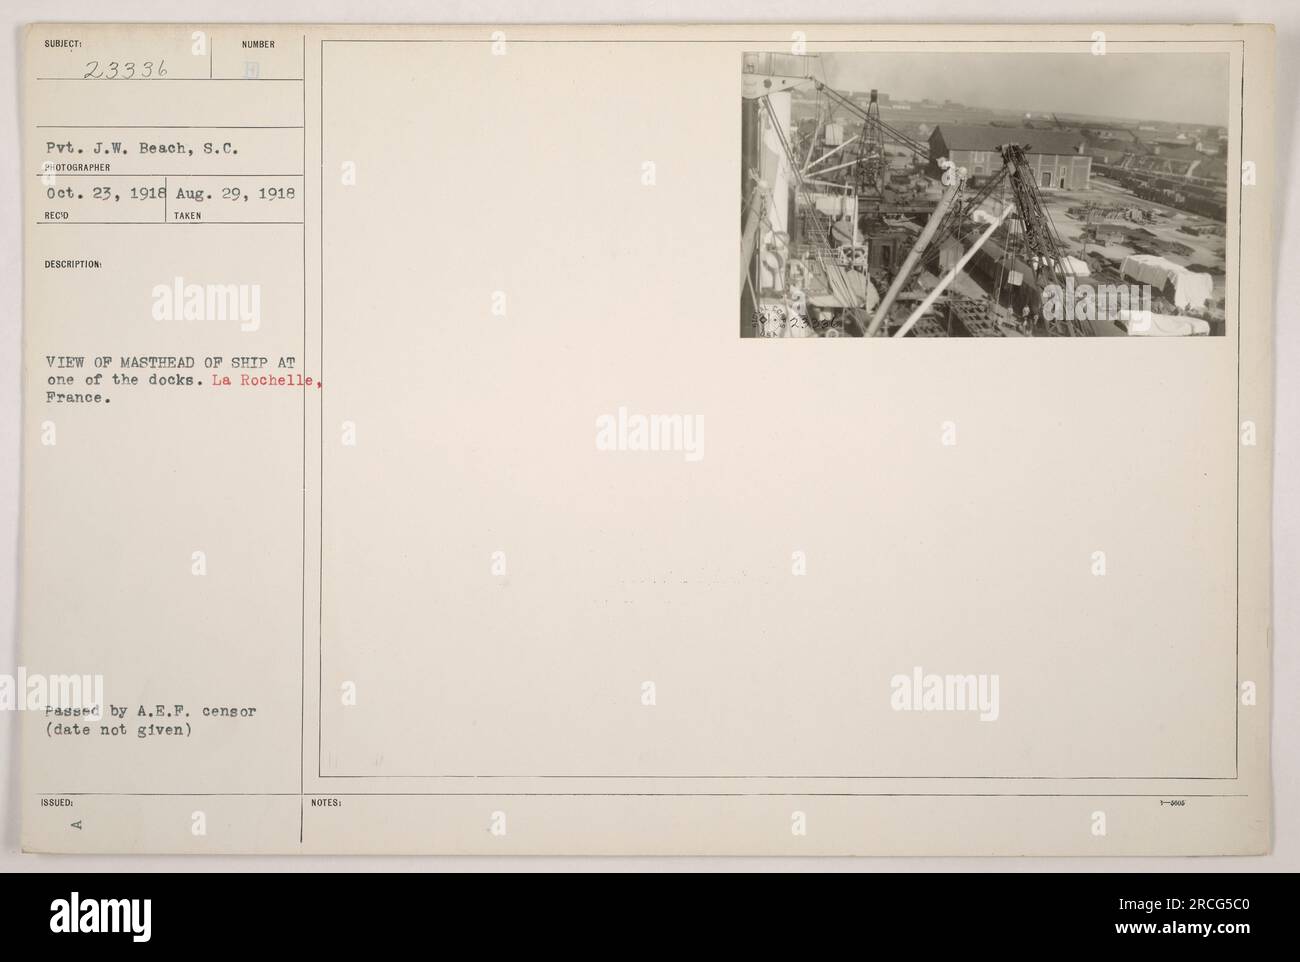Image resolution: width=1300 pixels, height=962 pixels.
Task: Click the line Passed by A.E.F. censor
Action: (x=150, y=711)
